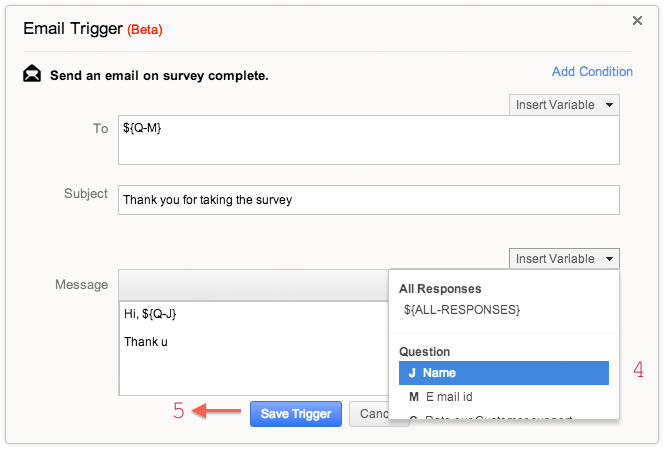Click the red (Beta) label in title
The image size is (664, 449).
pyautogui.click(x=144, y=29)
